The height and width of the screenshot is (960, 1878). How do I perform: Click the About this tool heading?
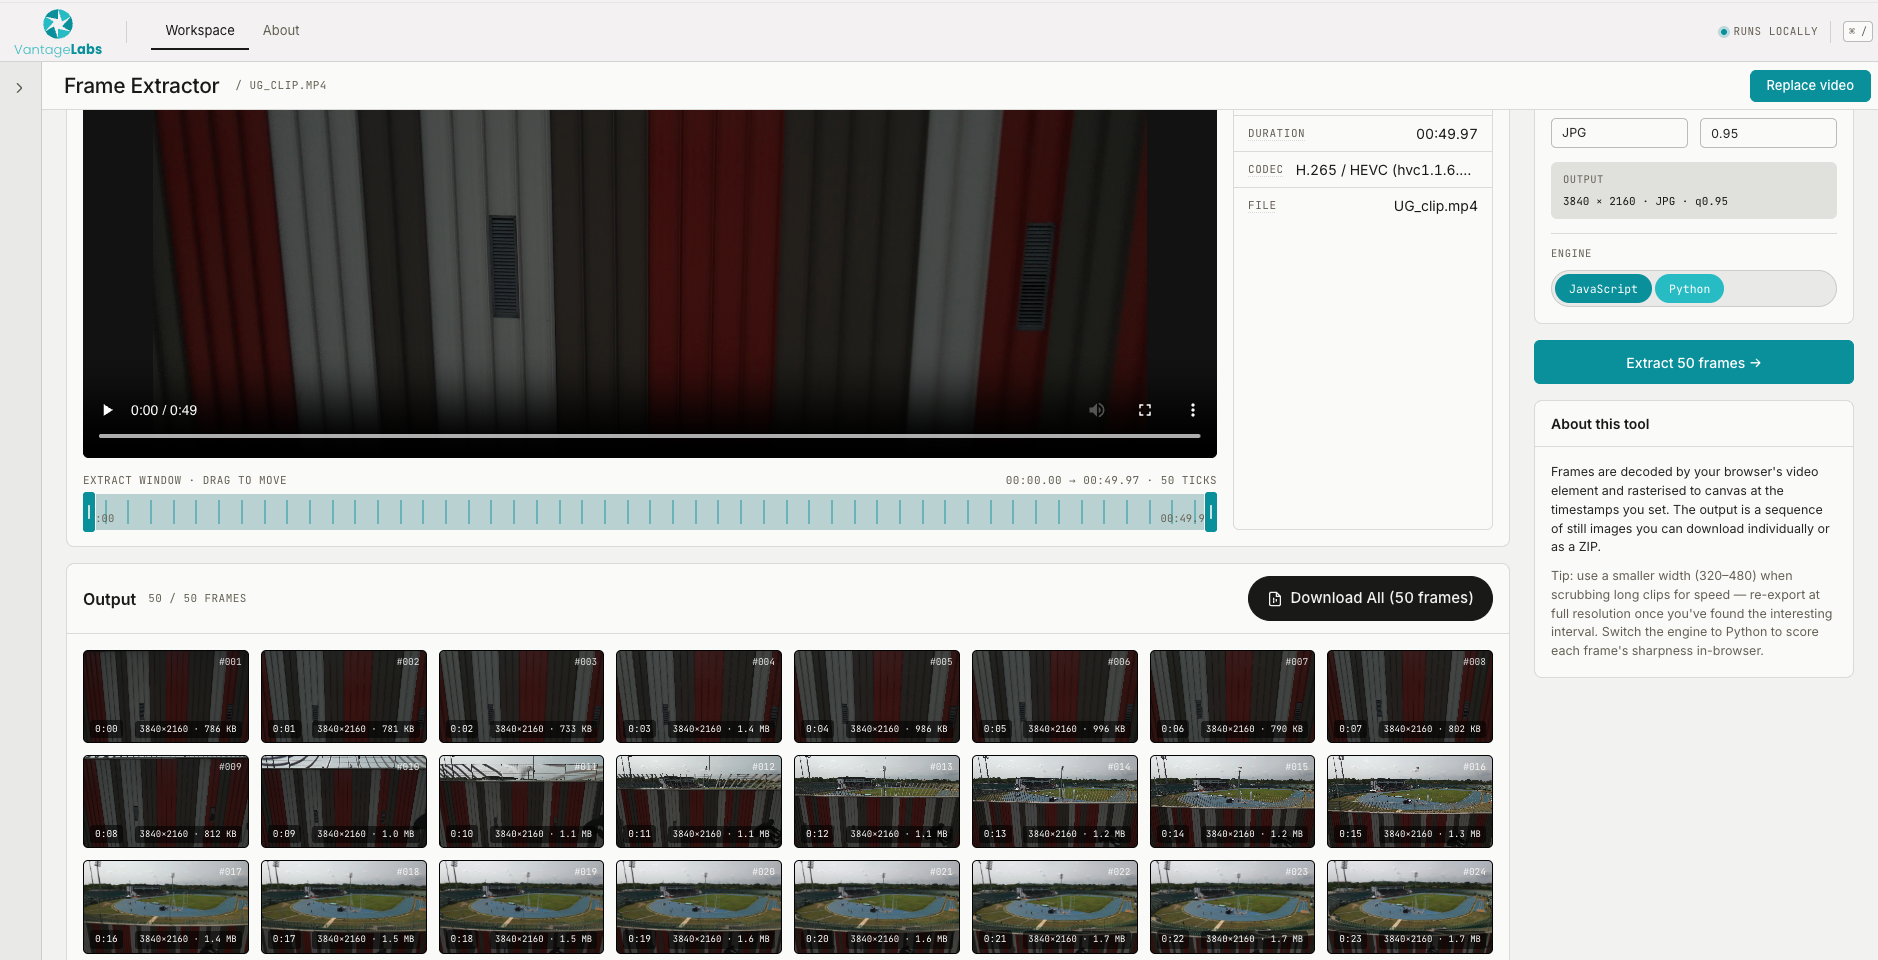coord(1600,424)
